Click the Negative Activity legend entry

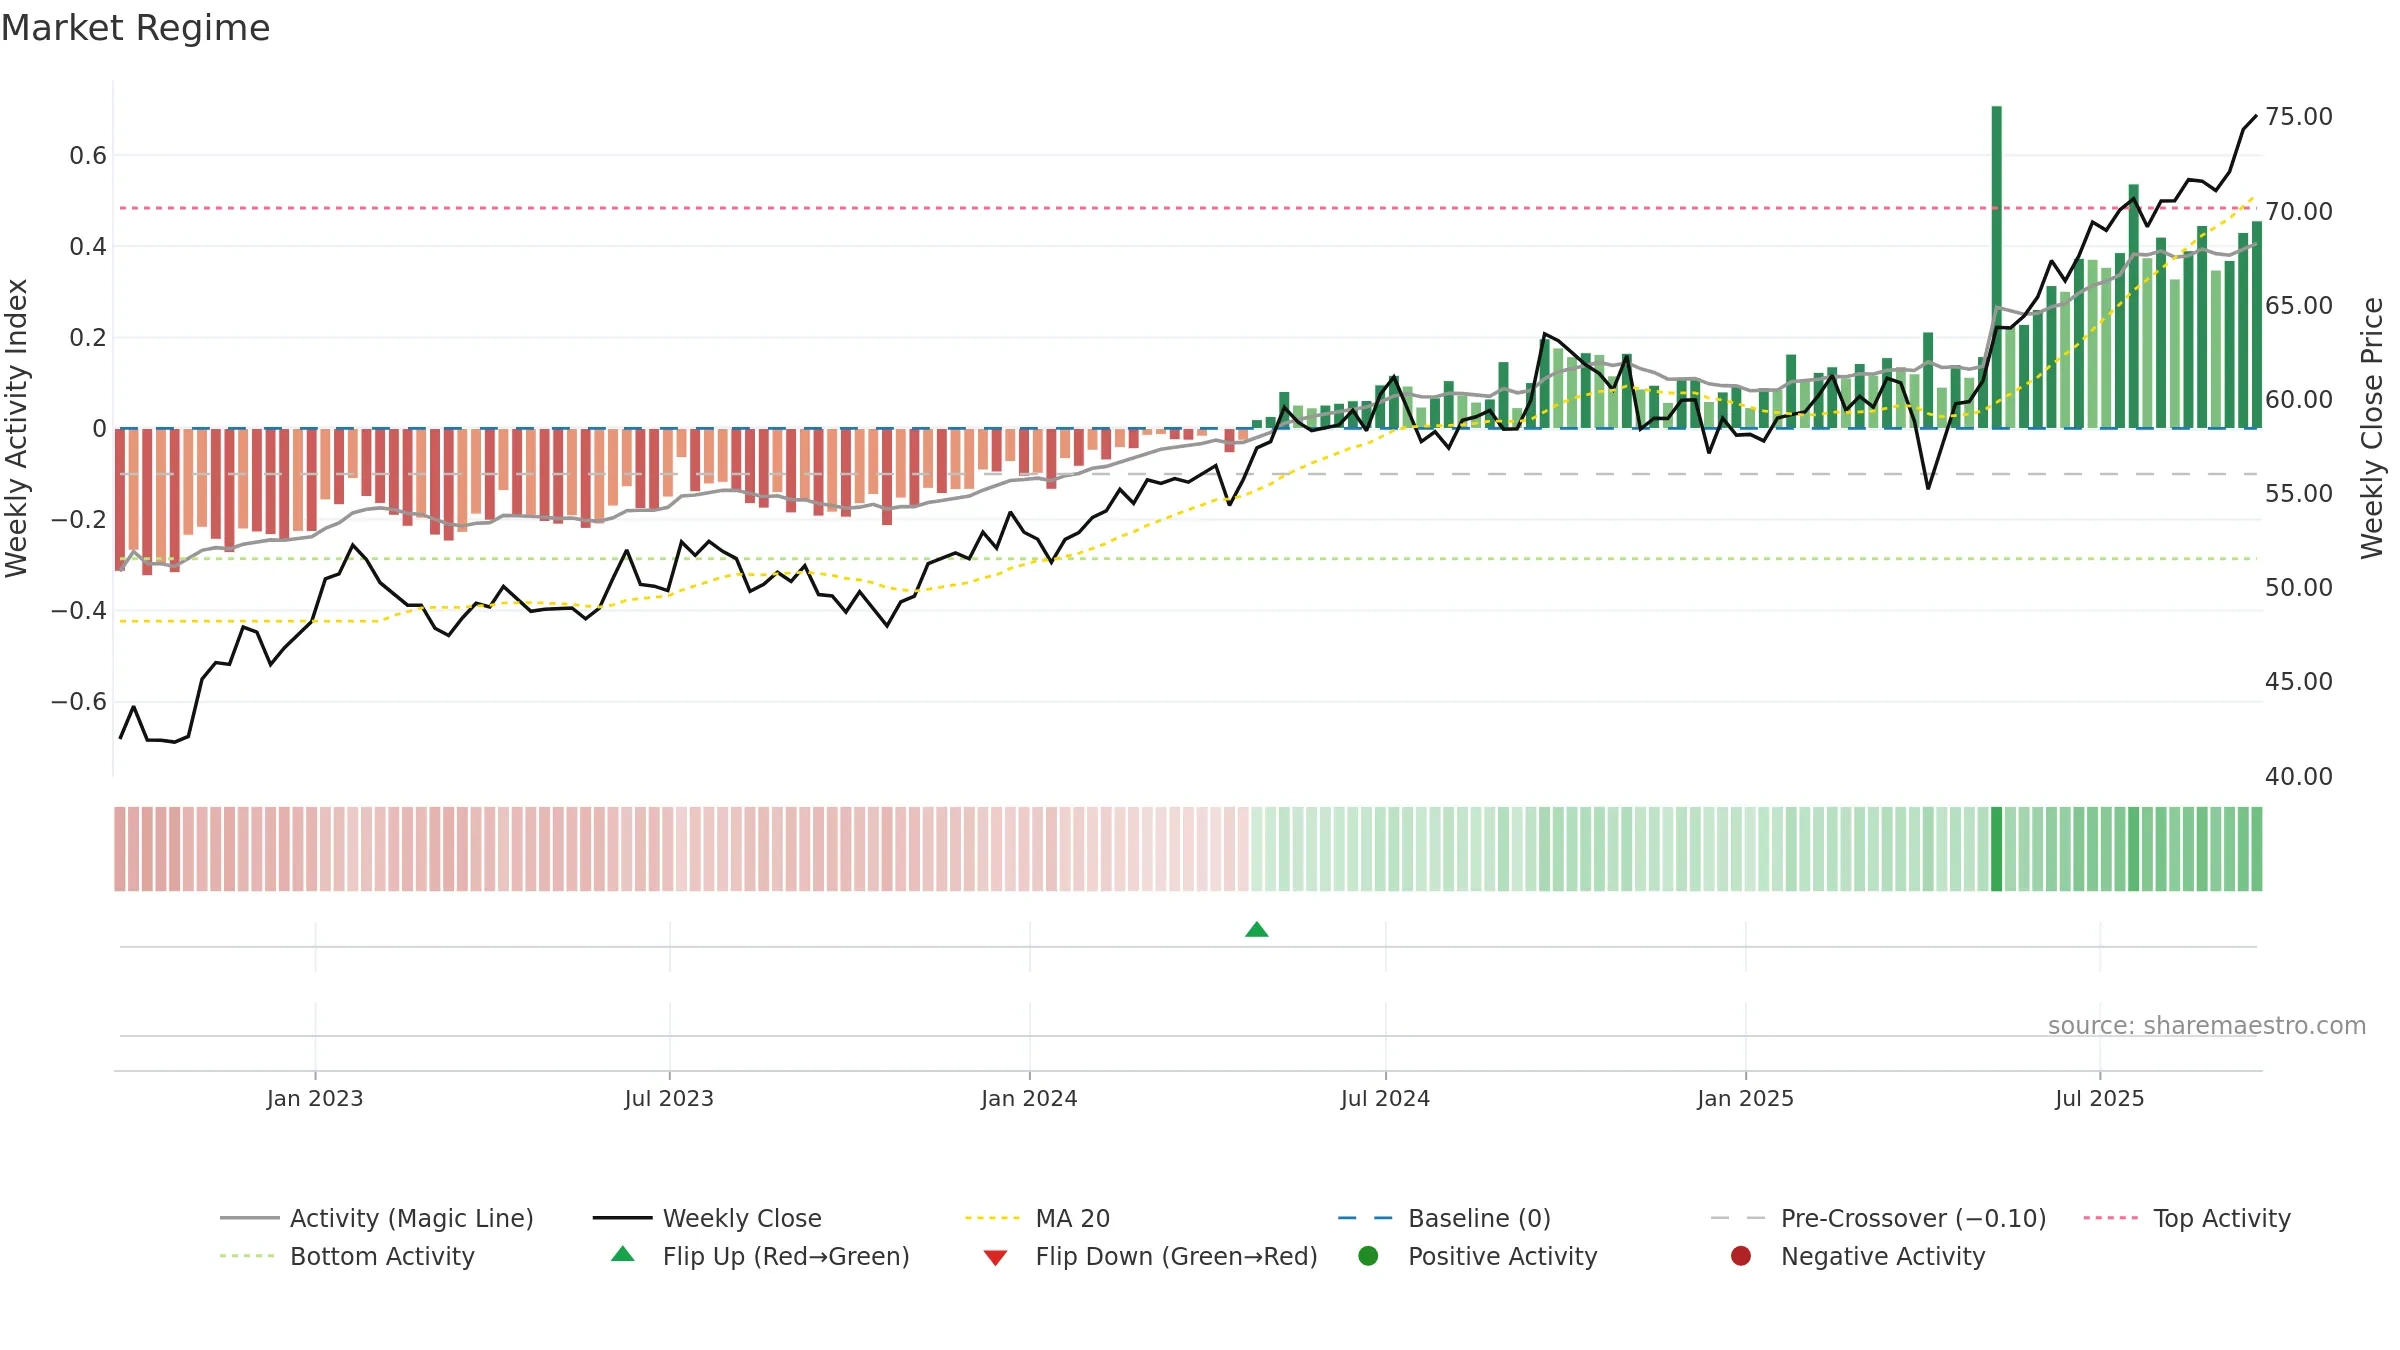[x=1858, y=1256]
